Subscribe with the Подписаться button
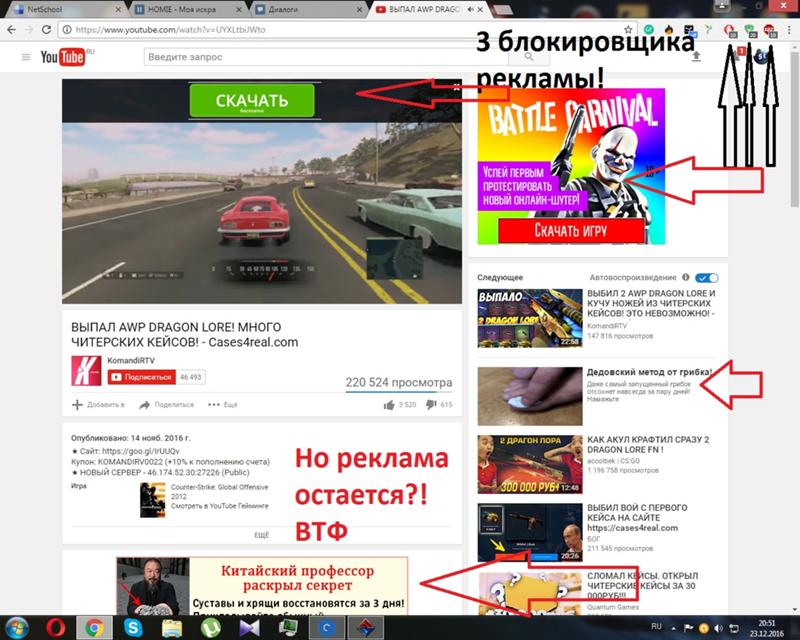The height and width of the screenshot is (640, 800). click(142, 377)
